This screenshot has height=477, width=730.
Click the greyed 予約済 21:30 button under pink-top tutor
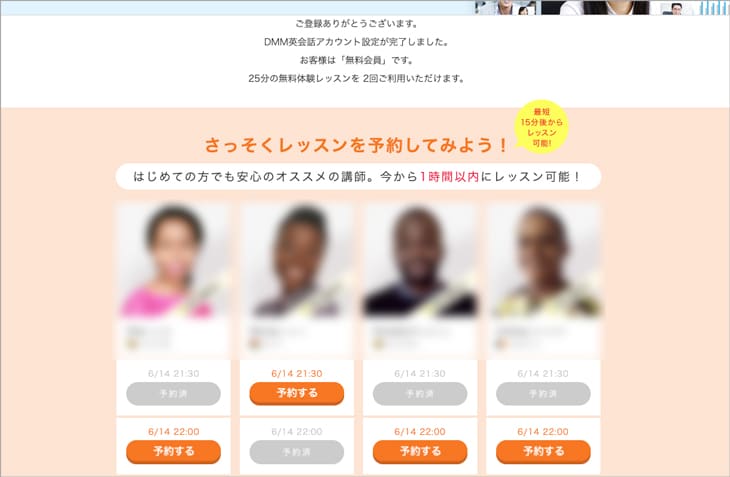click(x=173, y=394)
